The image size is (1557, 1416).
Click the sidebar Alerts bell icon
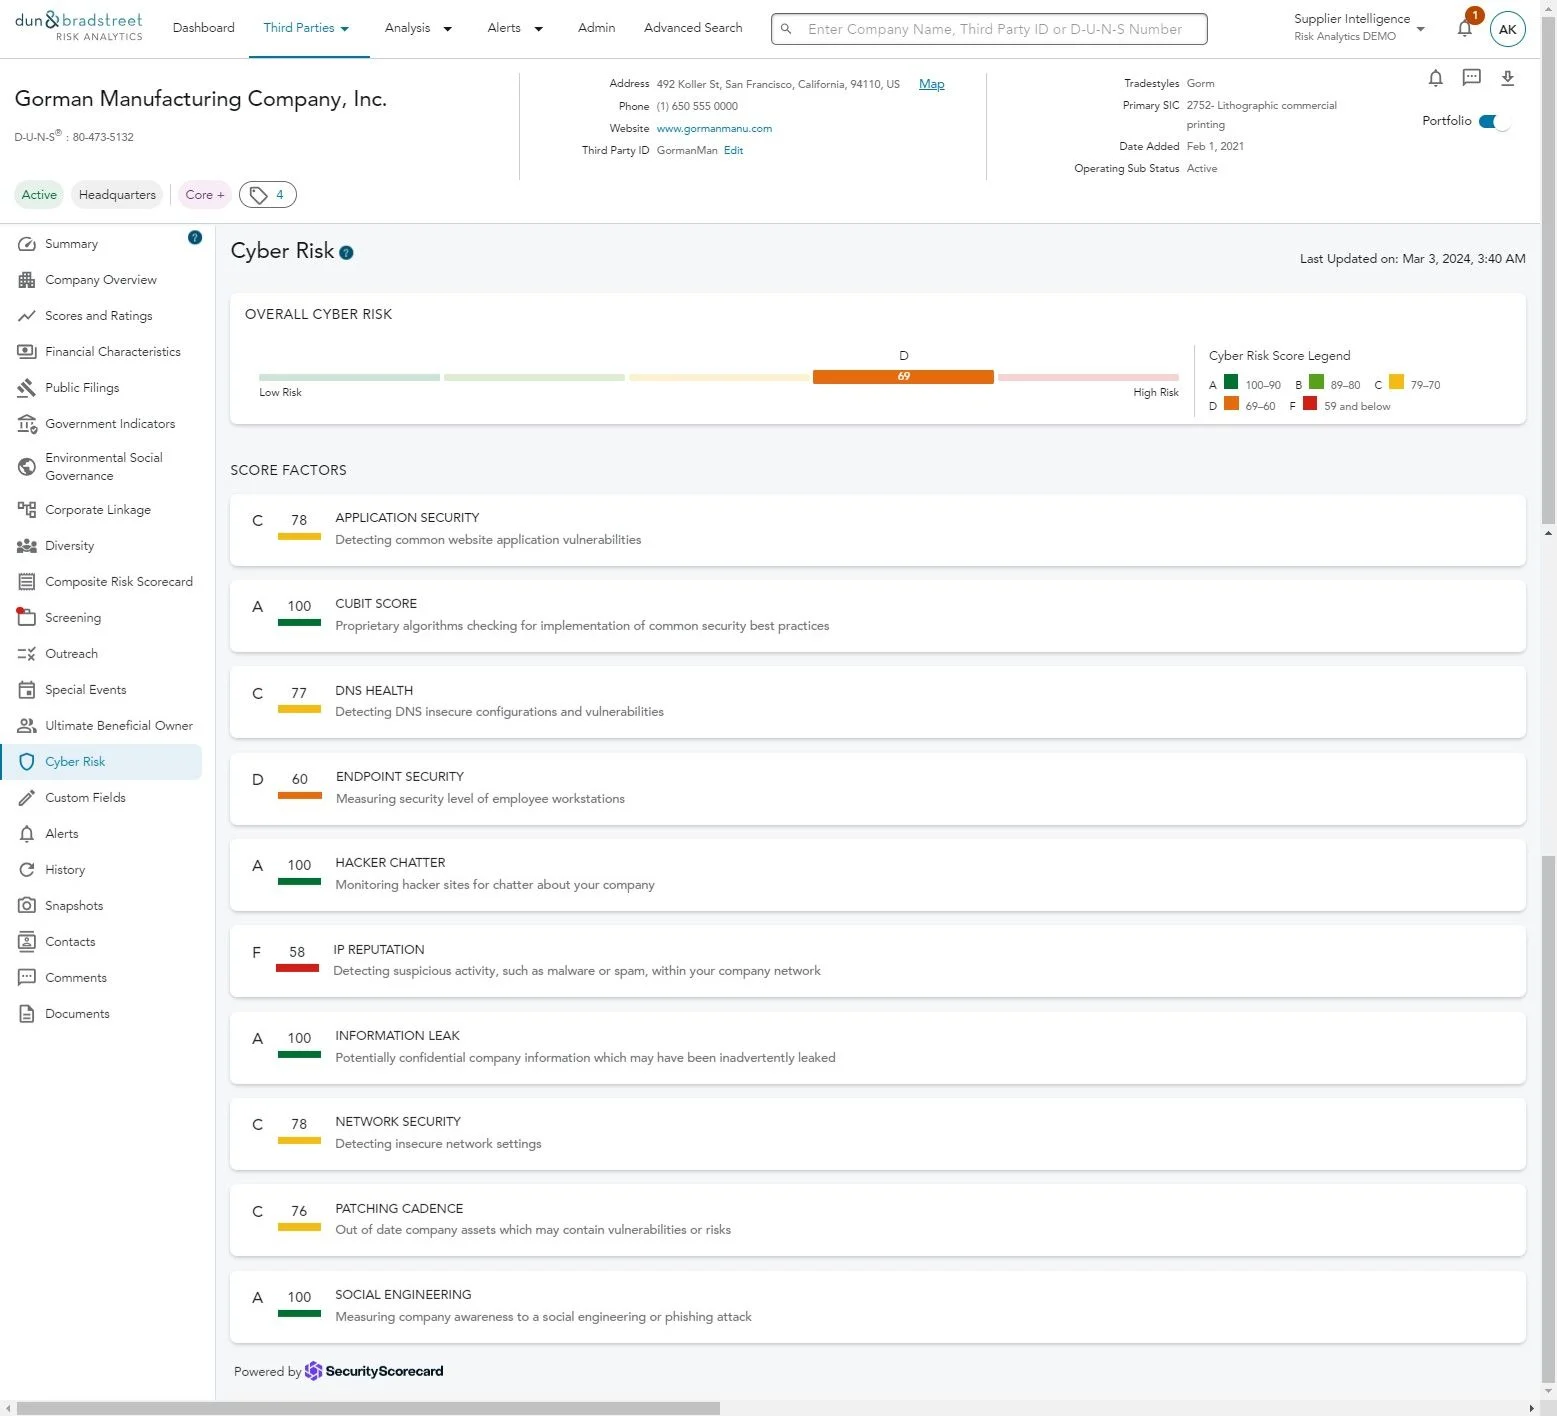[x=27, y=834]
